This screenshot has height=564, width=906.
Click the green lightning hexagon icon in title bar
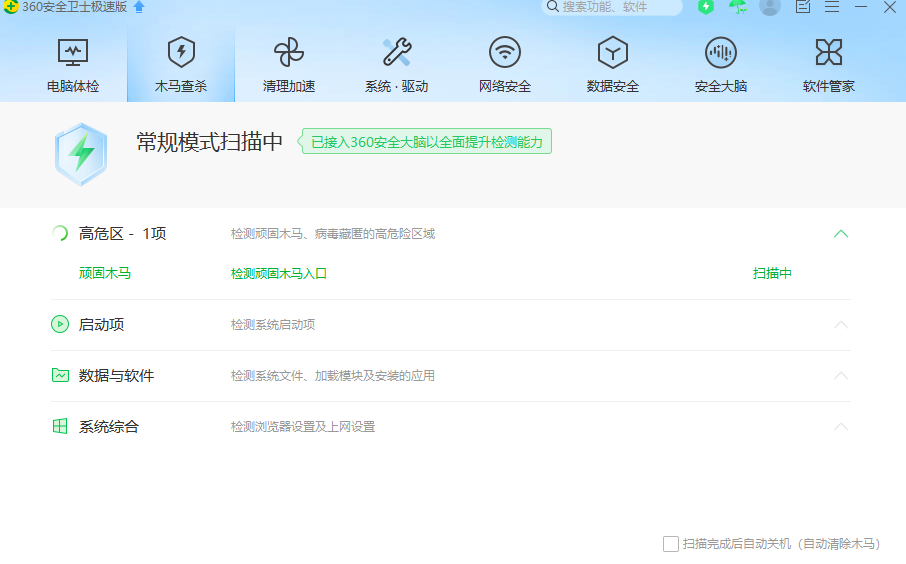point(706,7)
